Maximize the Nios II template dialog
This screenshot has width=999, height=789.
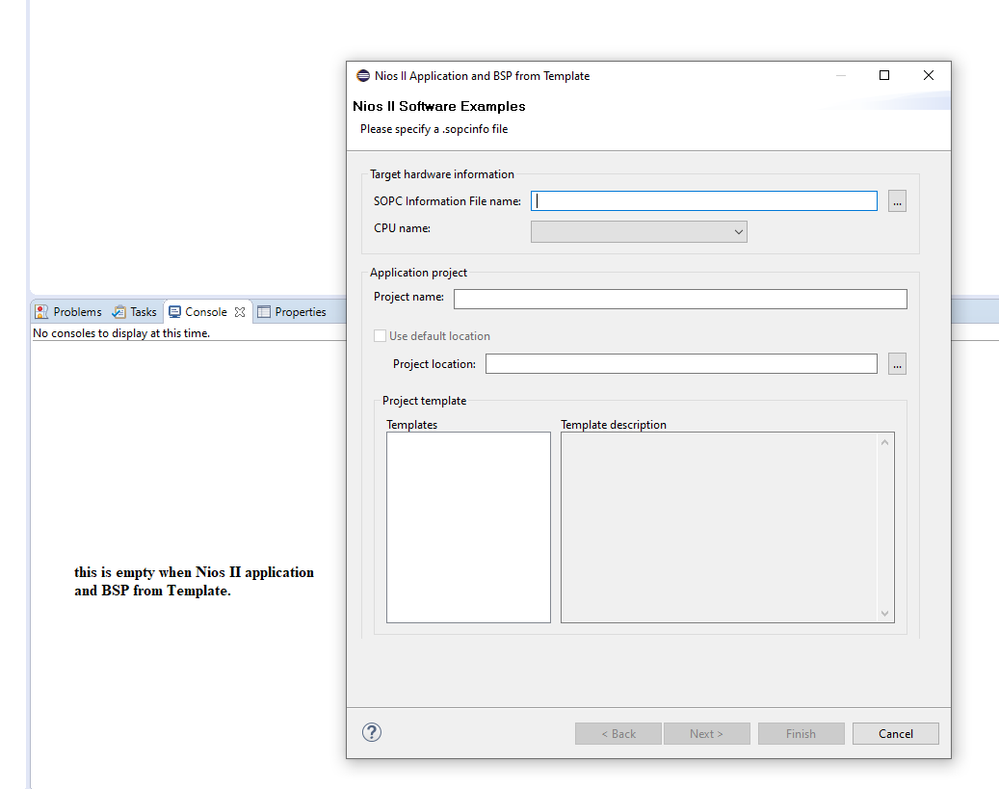tap(884, 75)
